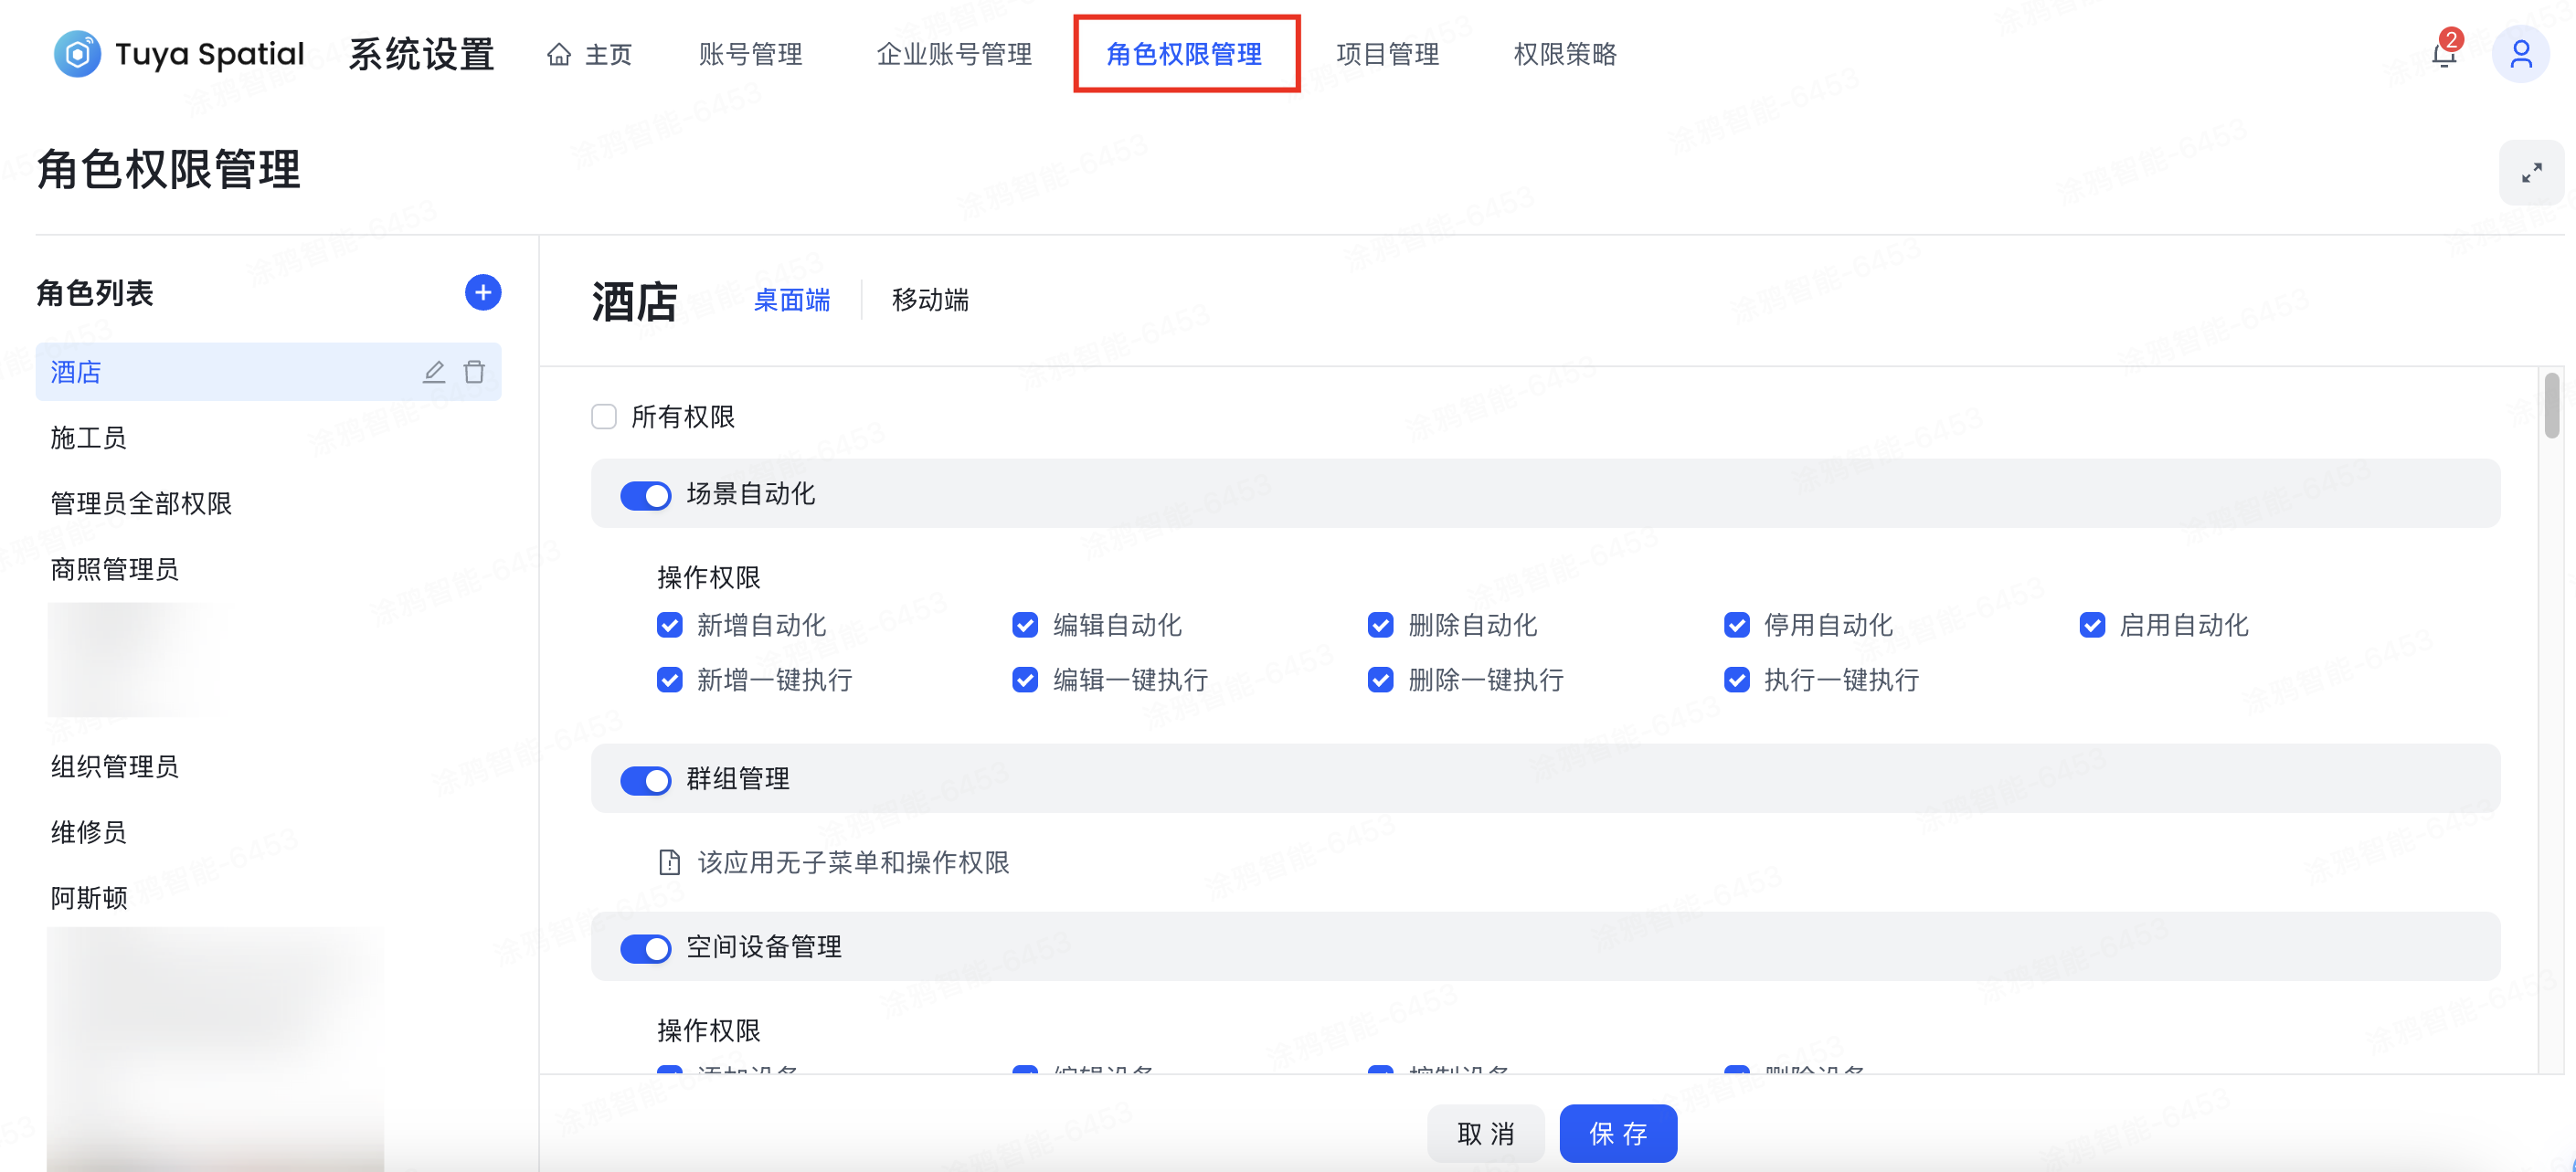Select 组织管理员 in role list
This screenshot has height=1172, width=2576.
click(115, 766)
